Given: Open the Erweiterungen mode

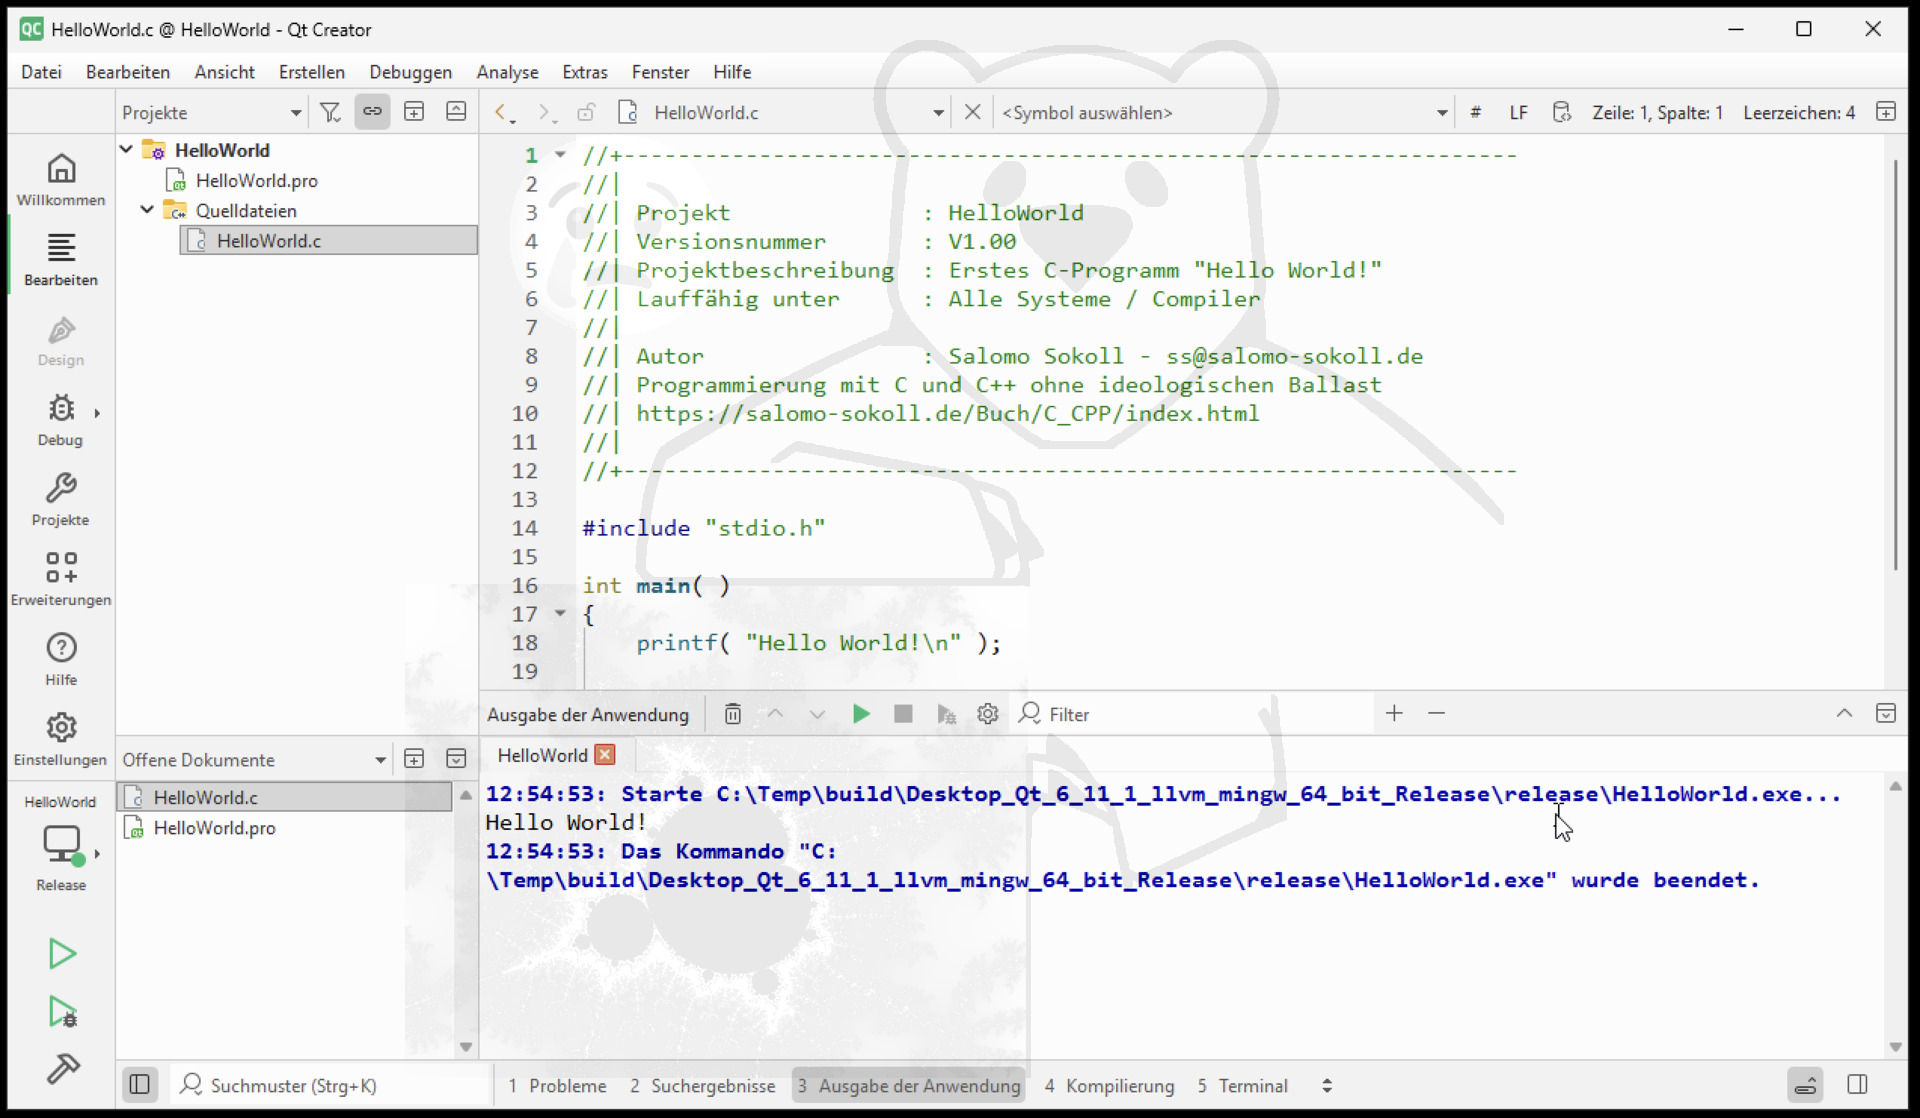Looking at the screenshot, I should 61,580.
